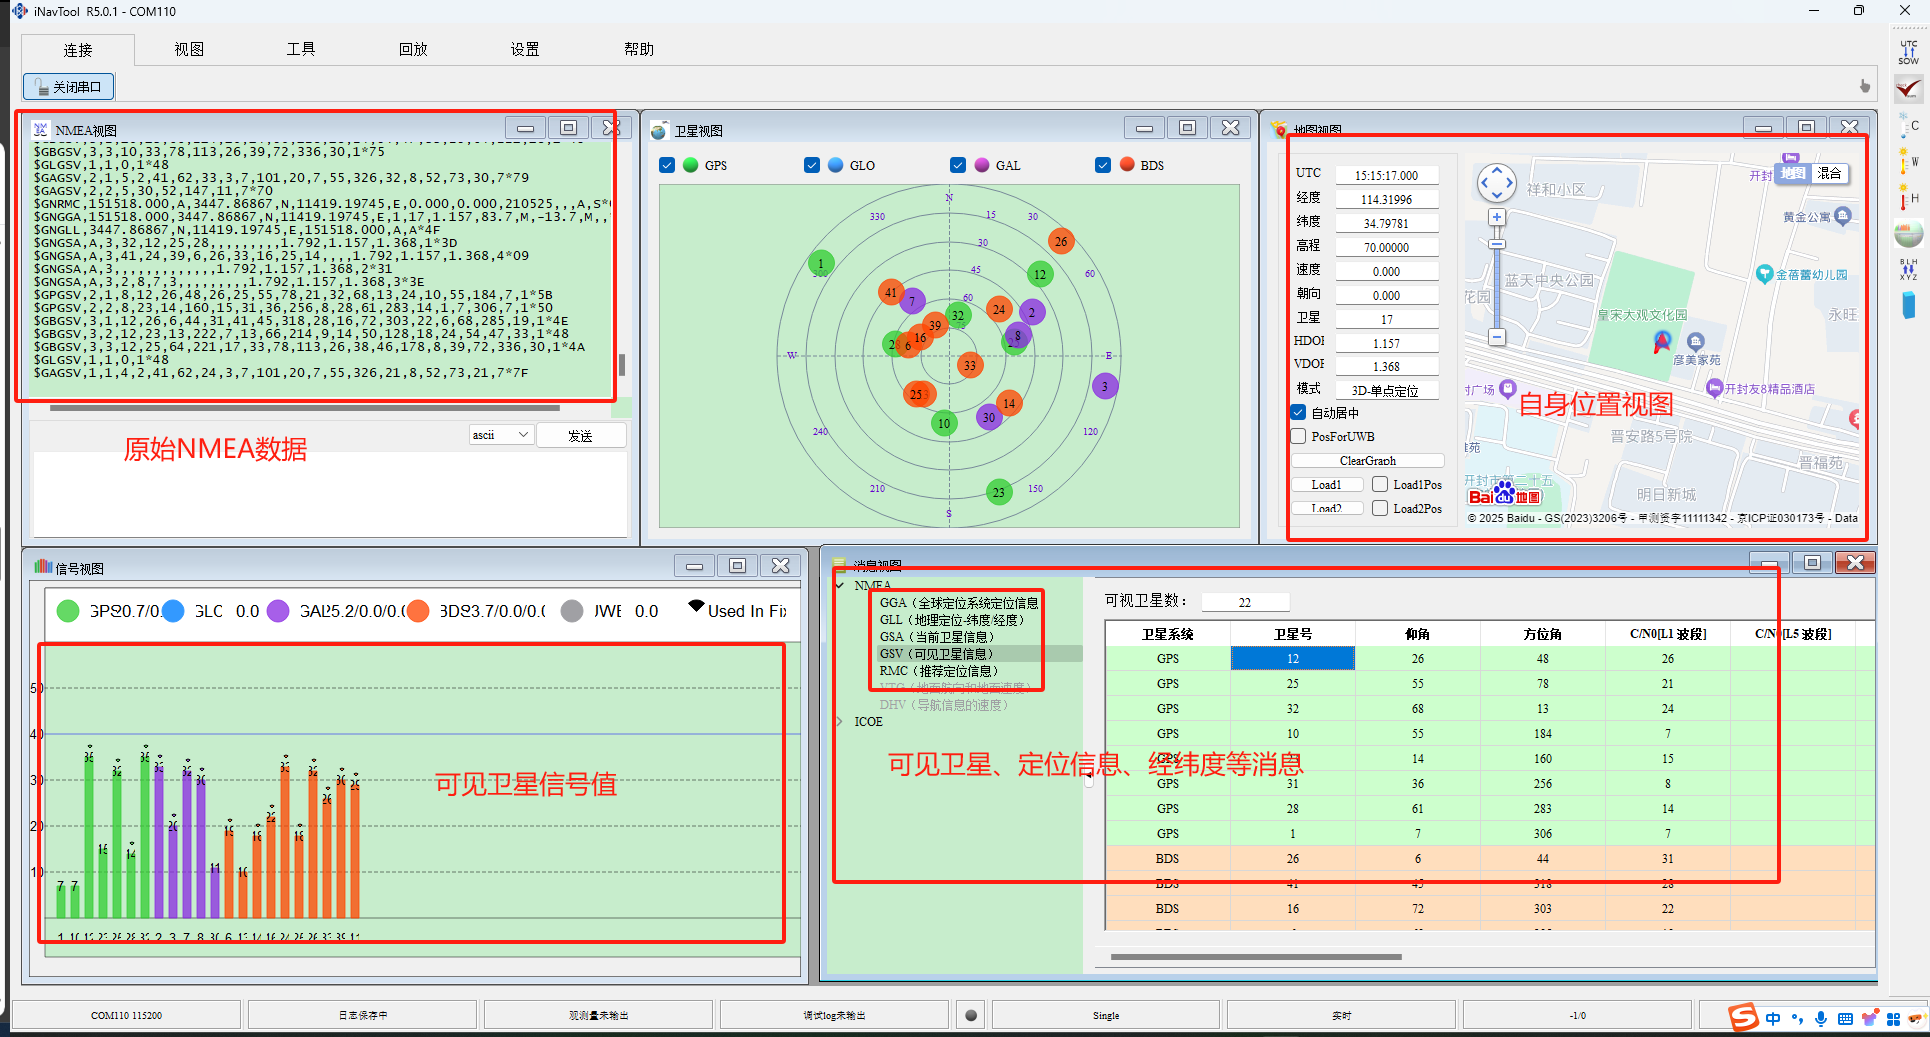The width and height of the screenshot is (1930, 1037).
Task: Click the map pan control arrows
Action: tap(1496, 183)
